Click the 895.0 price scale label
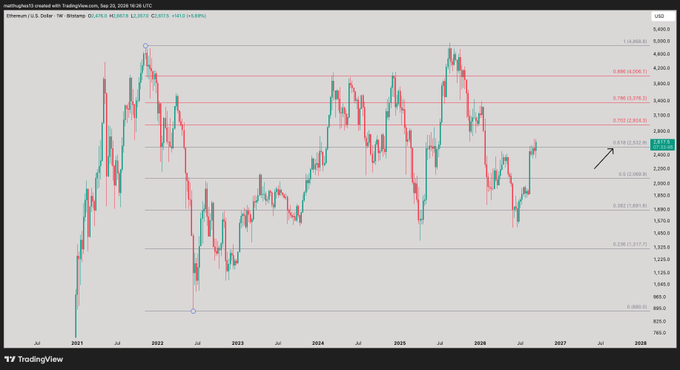680x370 pixels. [660, 309]
